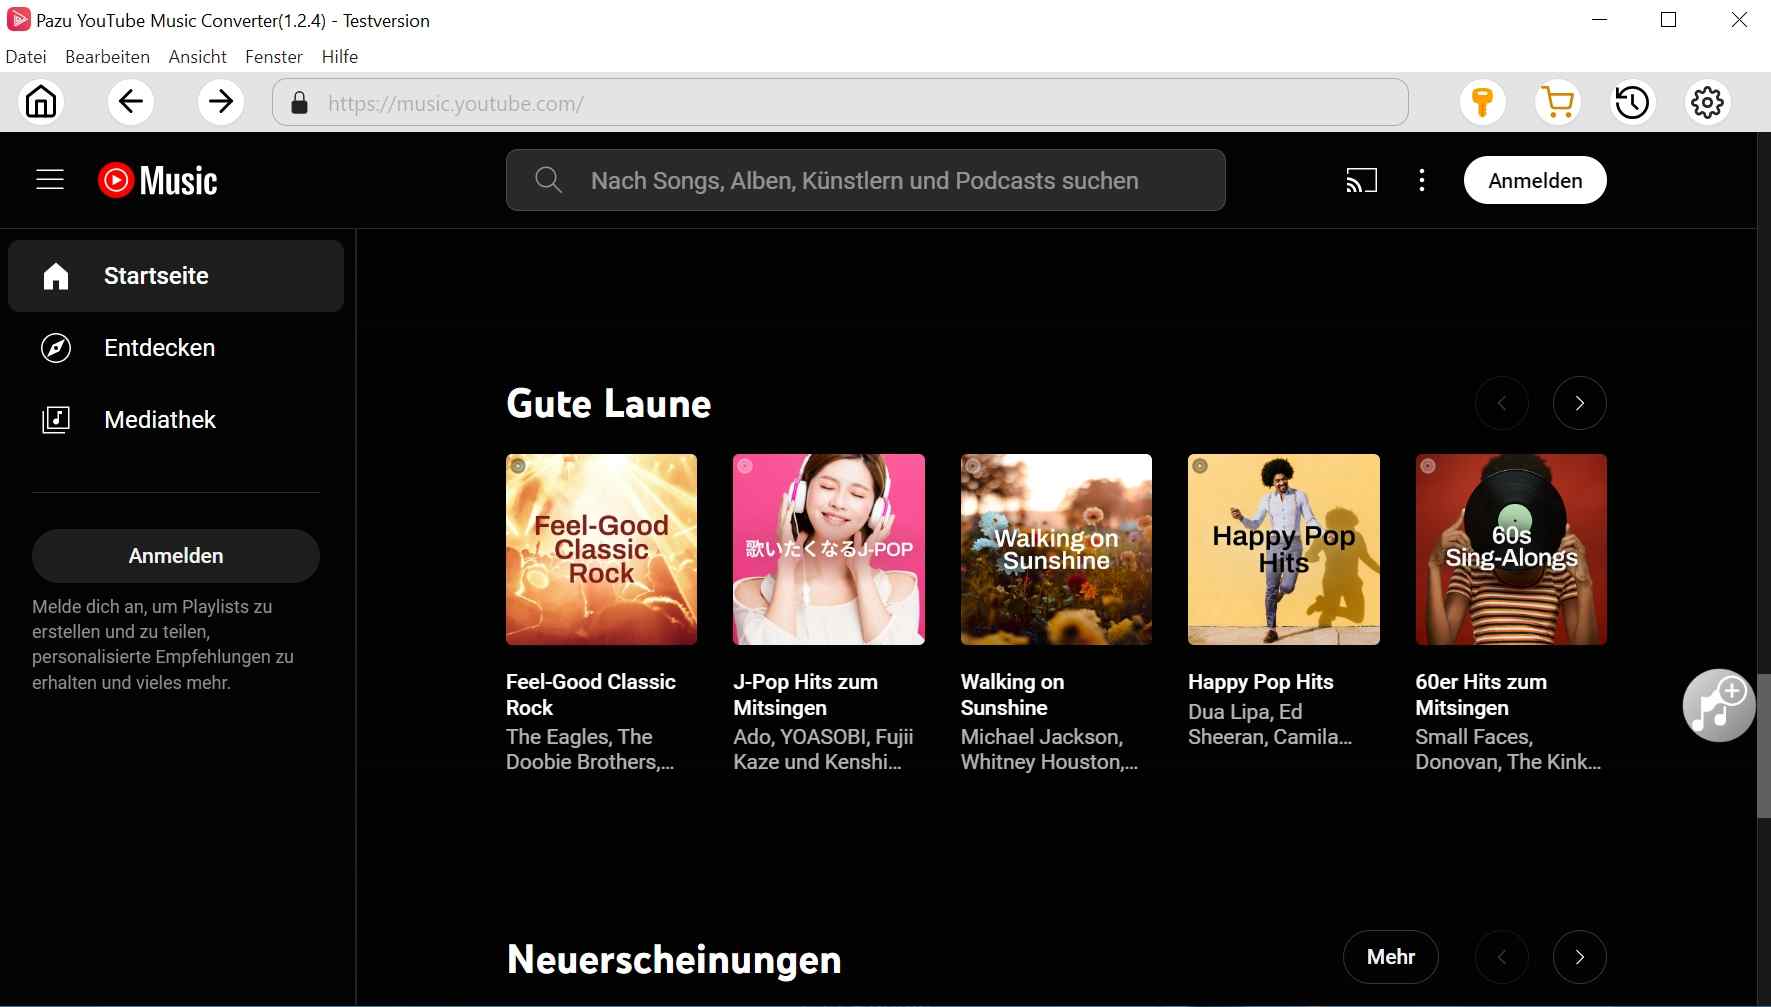Select Mediathek in the sidebar
The width and height of the screenshot is (1771, 1007).
tap(176, 420)
